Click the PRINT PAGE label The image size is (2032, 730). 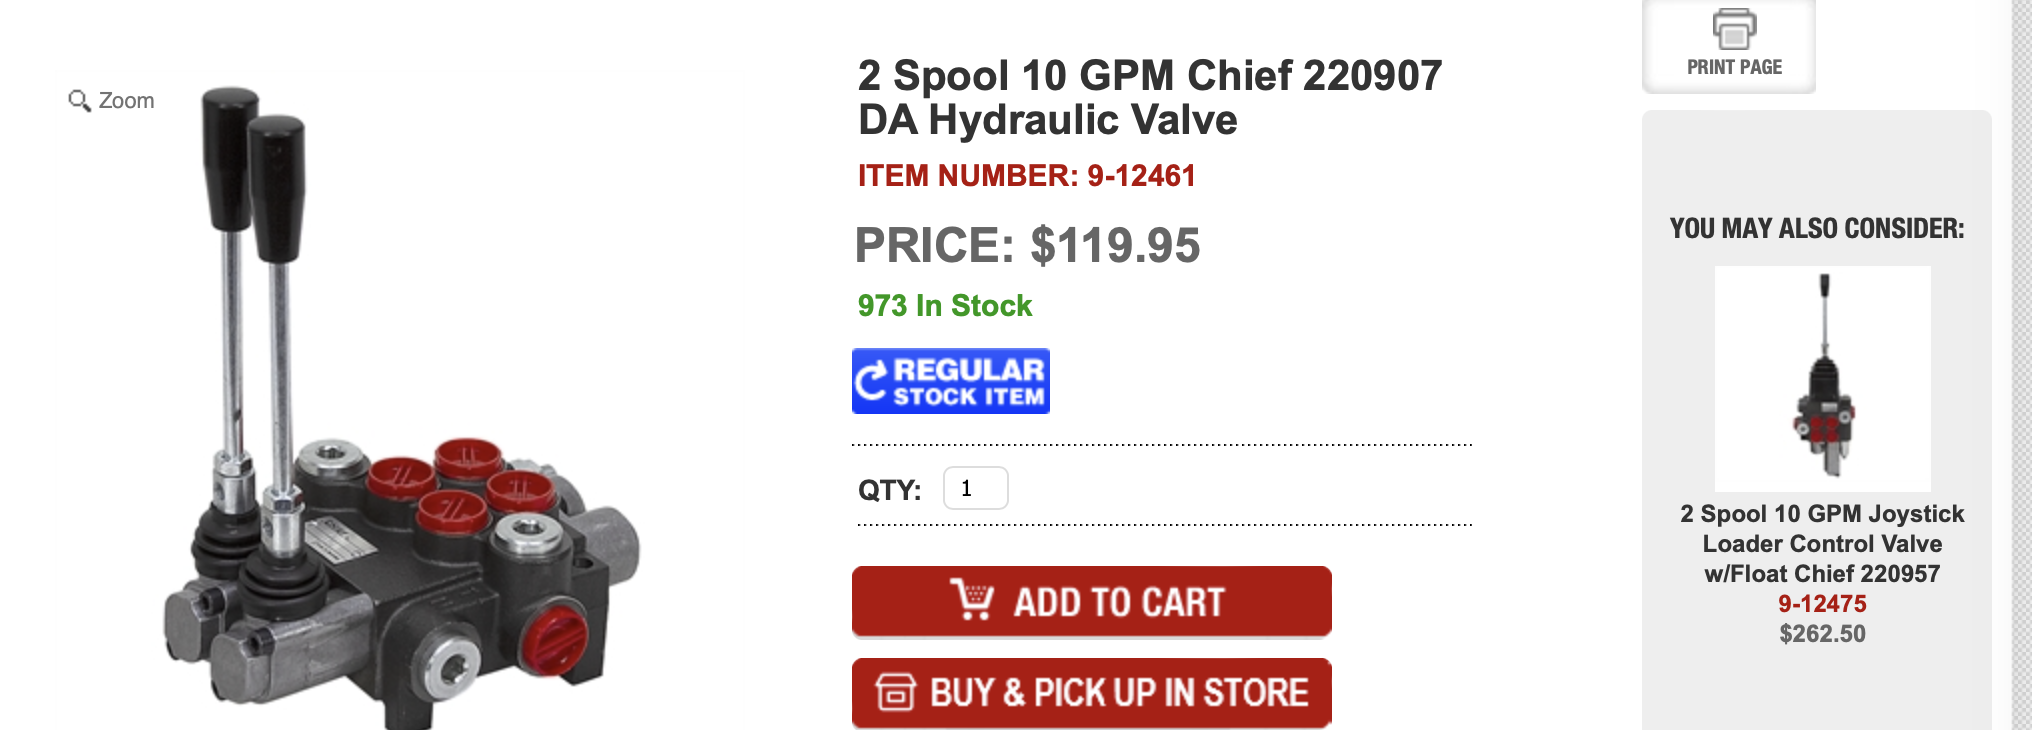(1734, 67)
